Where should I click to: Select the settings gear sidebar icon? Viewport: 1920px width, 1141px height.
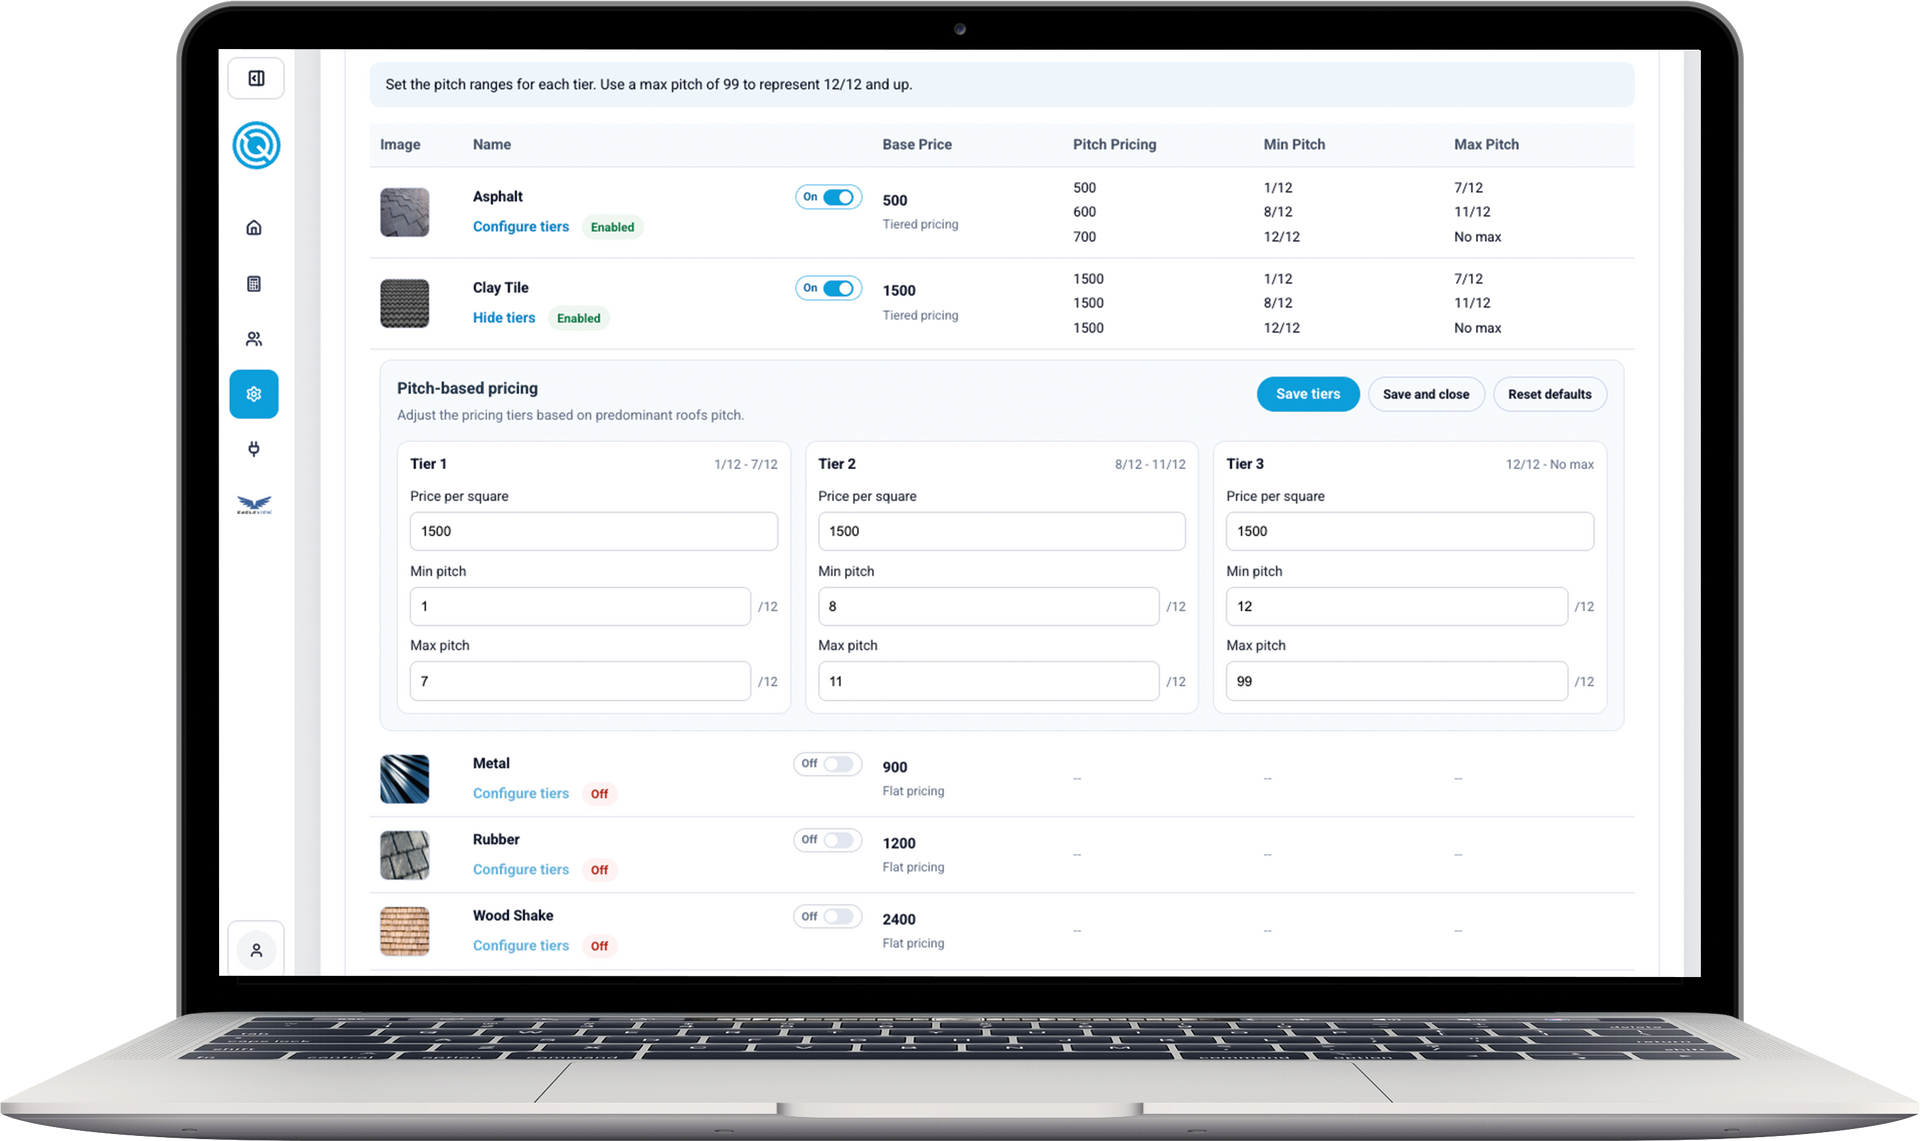click(x=254, y=394)
